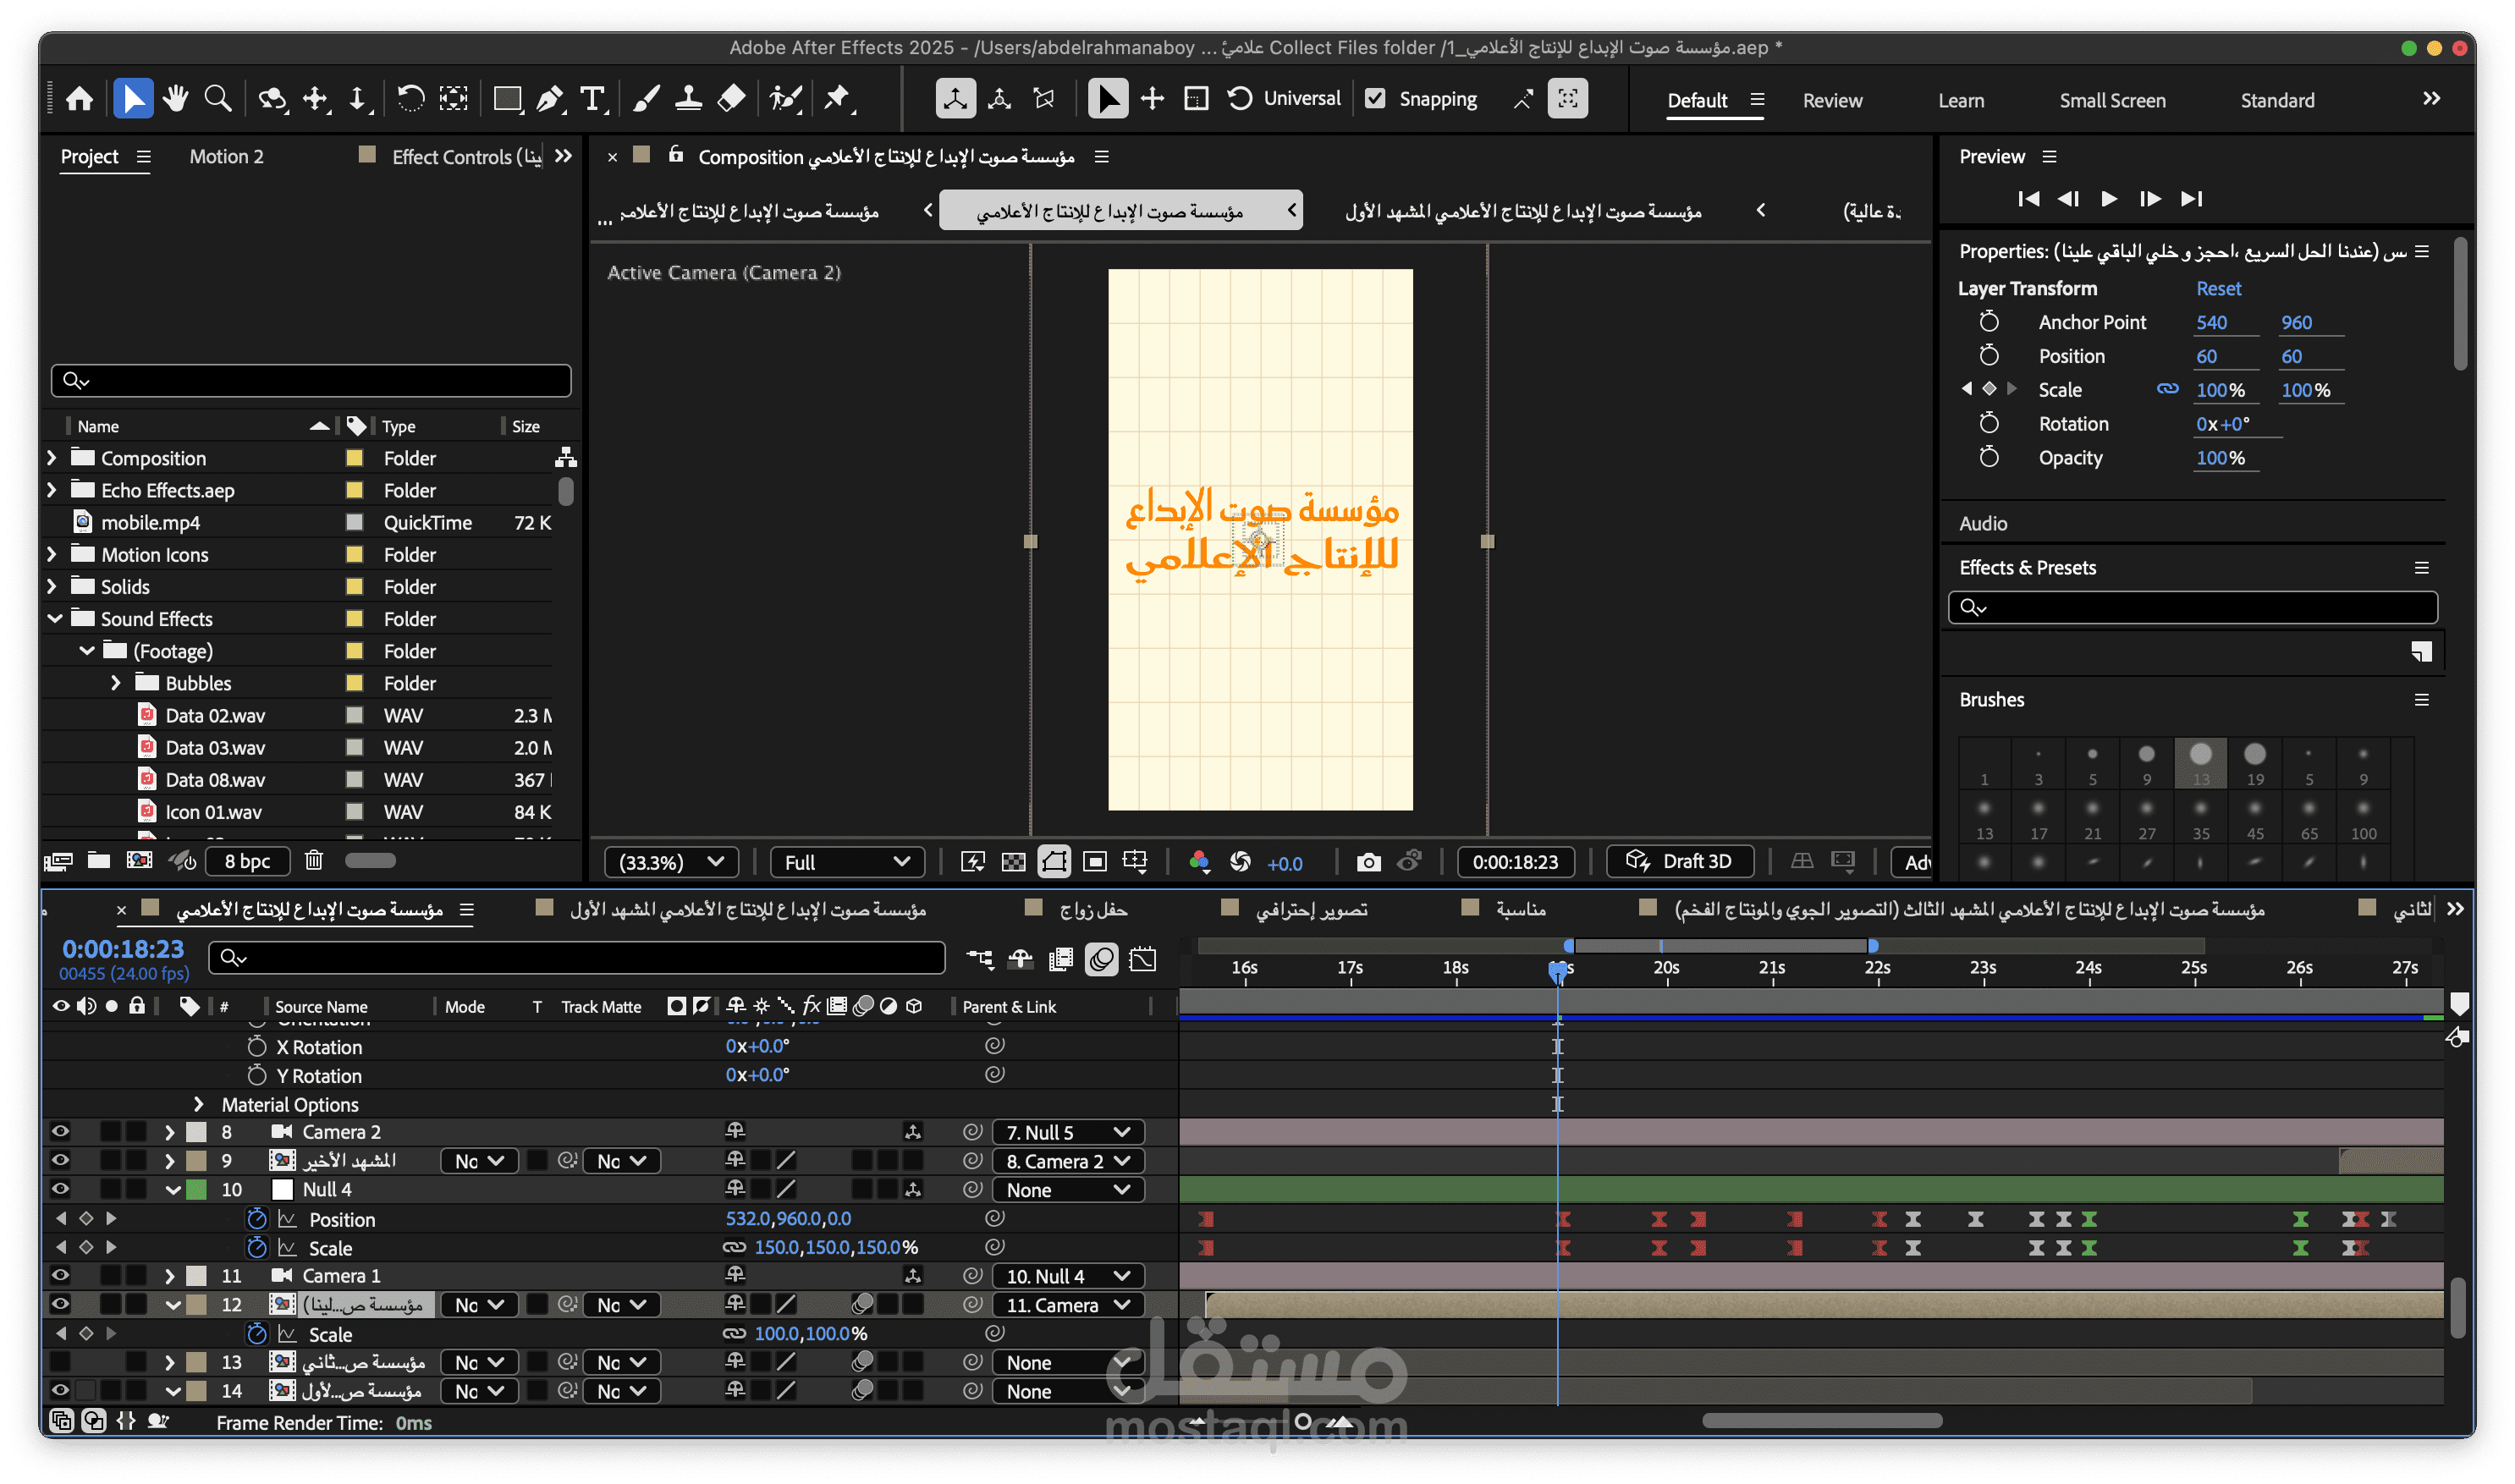Viewport: 2515px width, 1484px height.
Task: Open the viewer resolution Full dropdown
Action: (x=846, y=862)
